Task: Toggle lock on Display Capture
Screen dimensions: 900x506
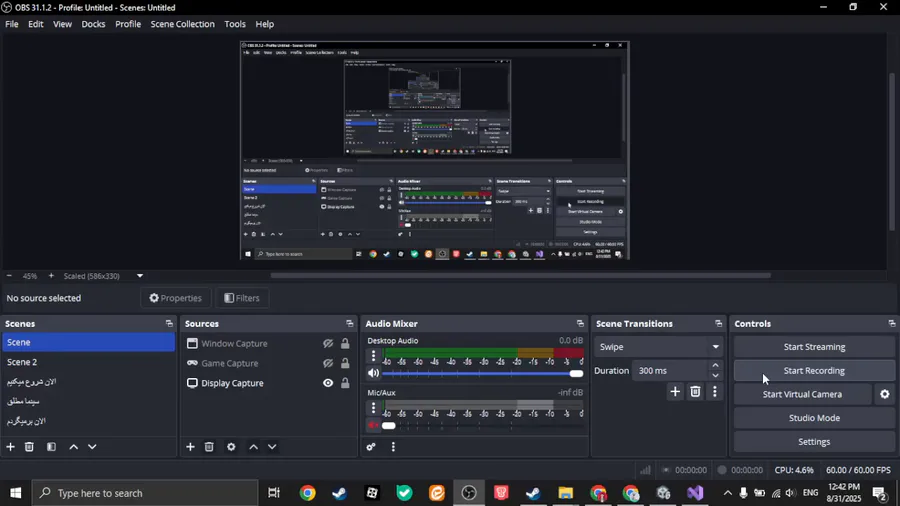Action: click(345, 383)
